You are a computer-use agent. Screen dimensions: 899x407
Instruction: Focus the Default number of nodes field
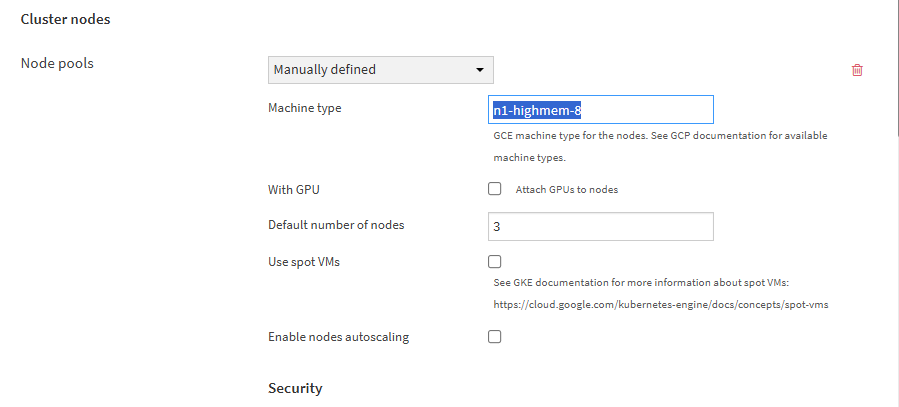pos(600,227)
